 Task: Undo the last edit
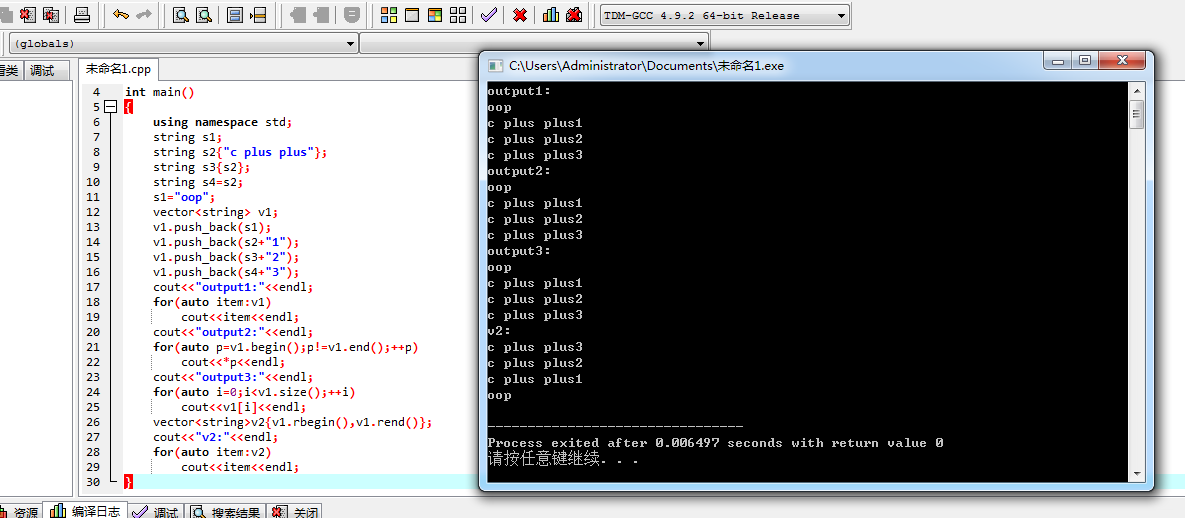pyautogui.click(x=121, y=14)
